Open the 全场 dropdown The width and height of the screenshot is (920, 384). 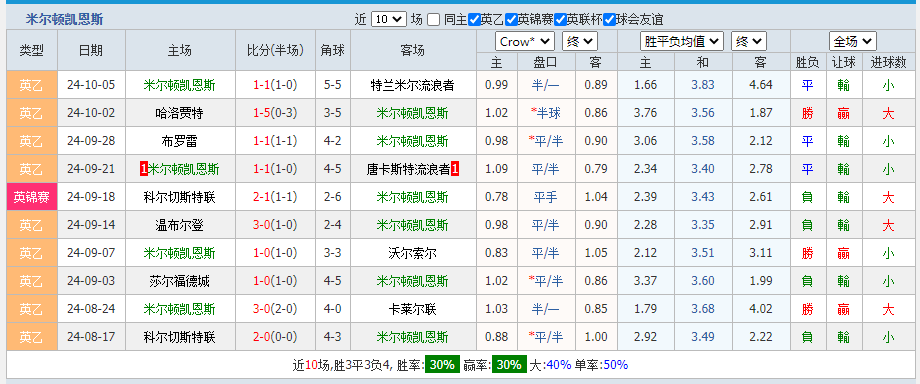click(853, 42)
